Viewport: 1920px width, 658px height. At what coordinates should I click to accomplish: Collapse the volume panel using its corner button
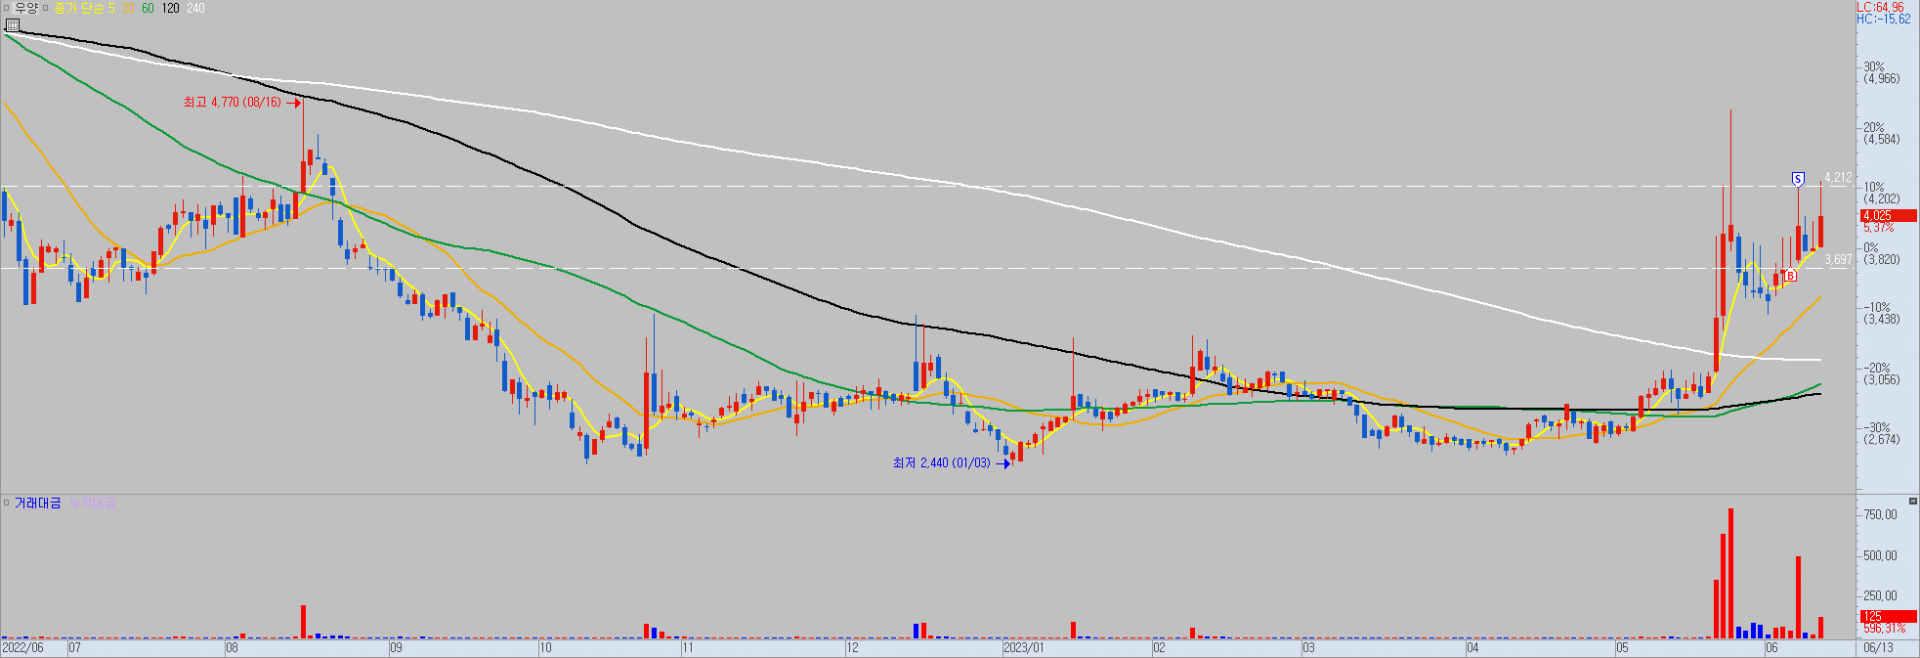[x=1913, y=501]
